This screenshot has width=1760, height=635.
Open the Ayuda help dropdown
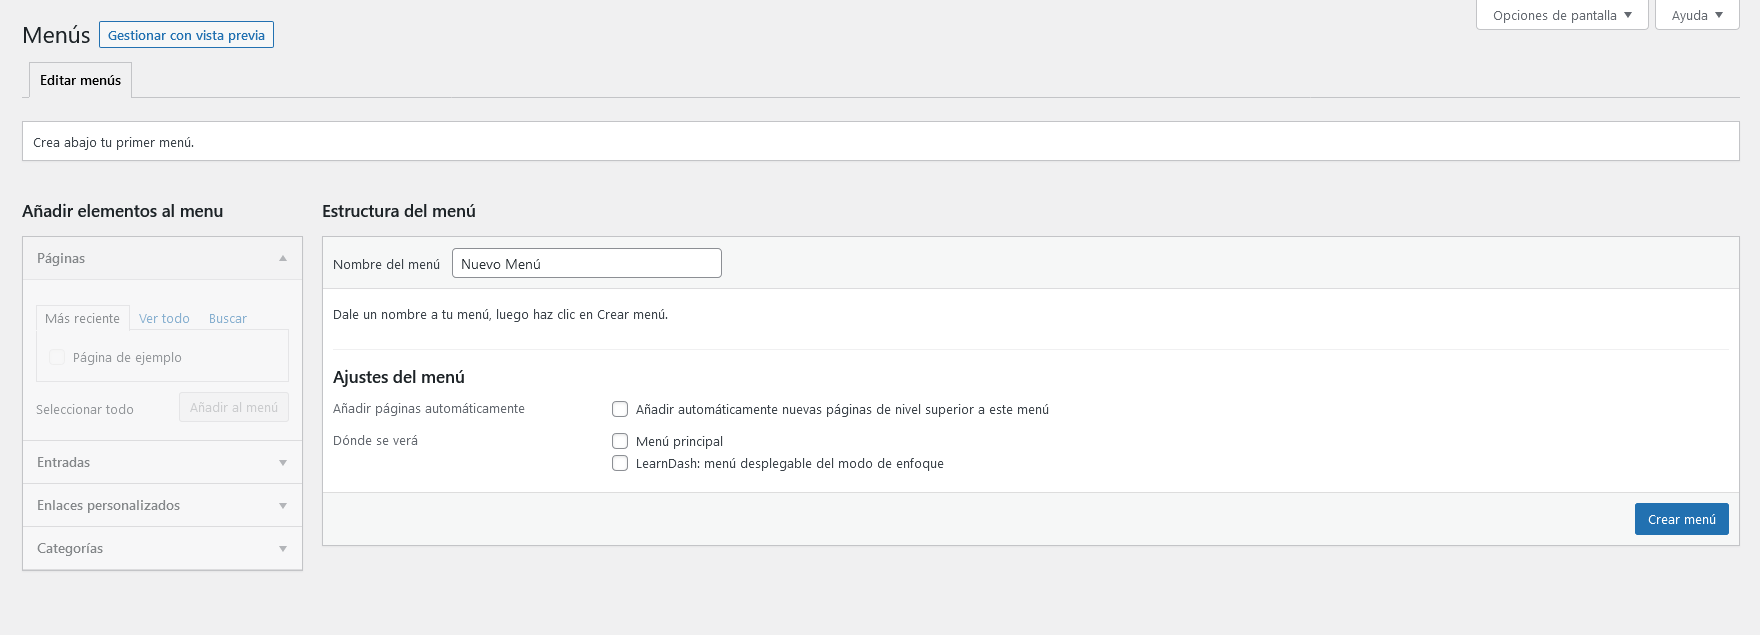(1697, 15)
